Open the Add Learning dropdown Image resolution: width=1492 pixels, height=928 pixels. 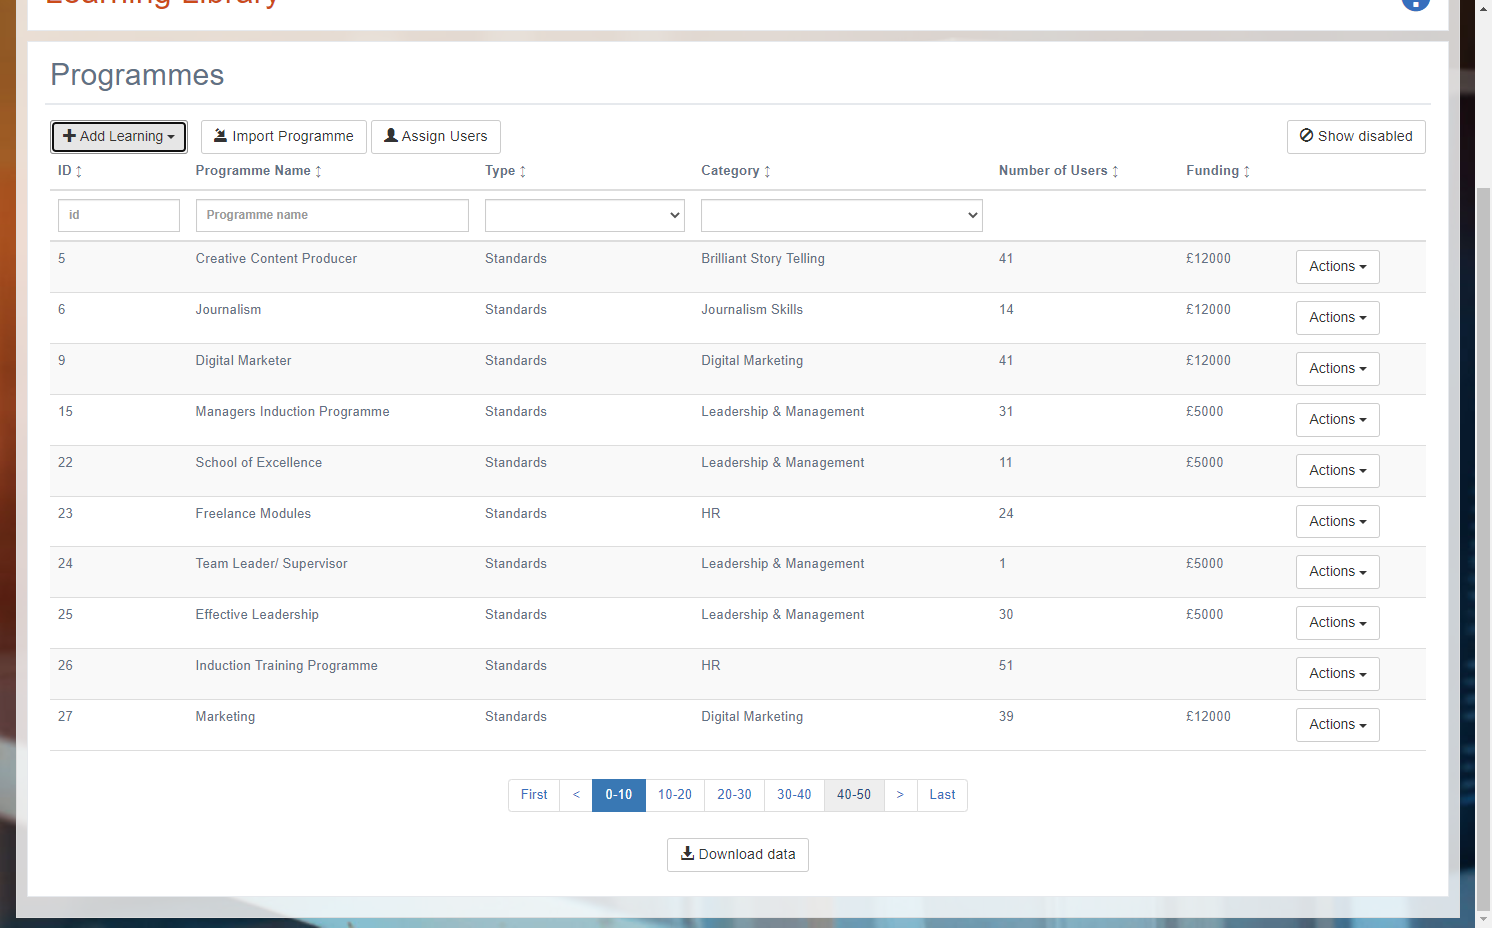click(x=119, y=136)
